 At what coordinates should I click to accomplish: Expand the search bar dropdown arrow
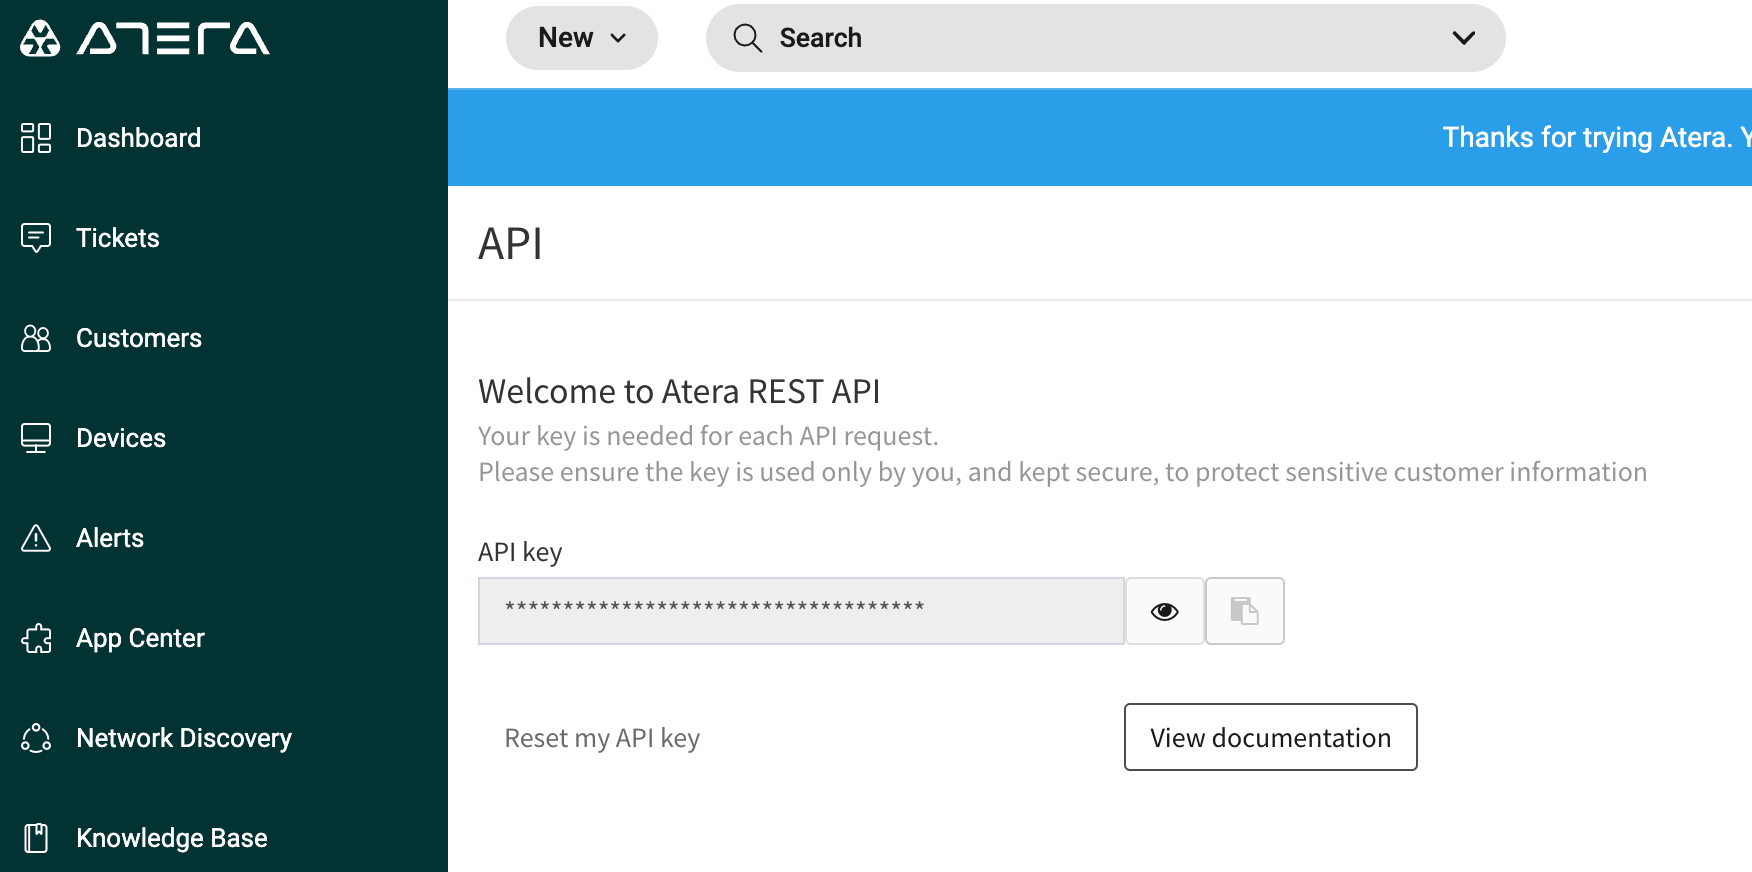click(x=1464, y=38)
